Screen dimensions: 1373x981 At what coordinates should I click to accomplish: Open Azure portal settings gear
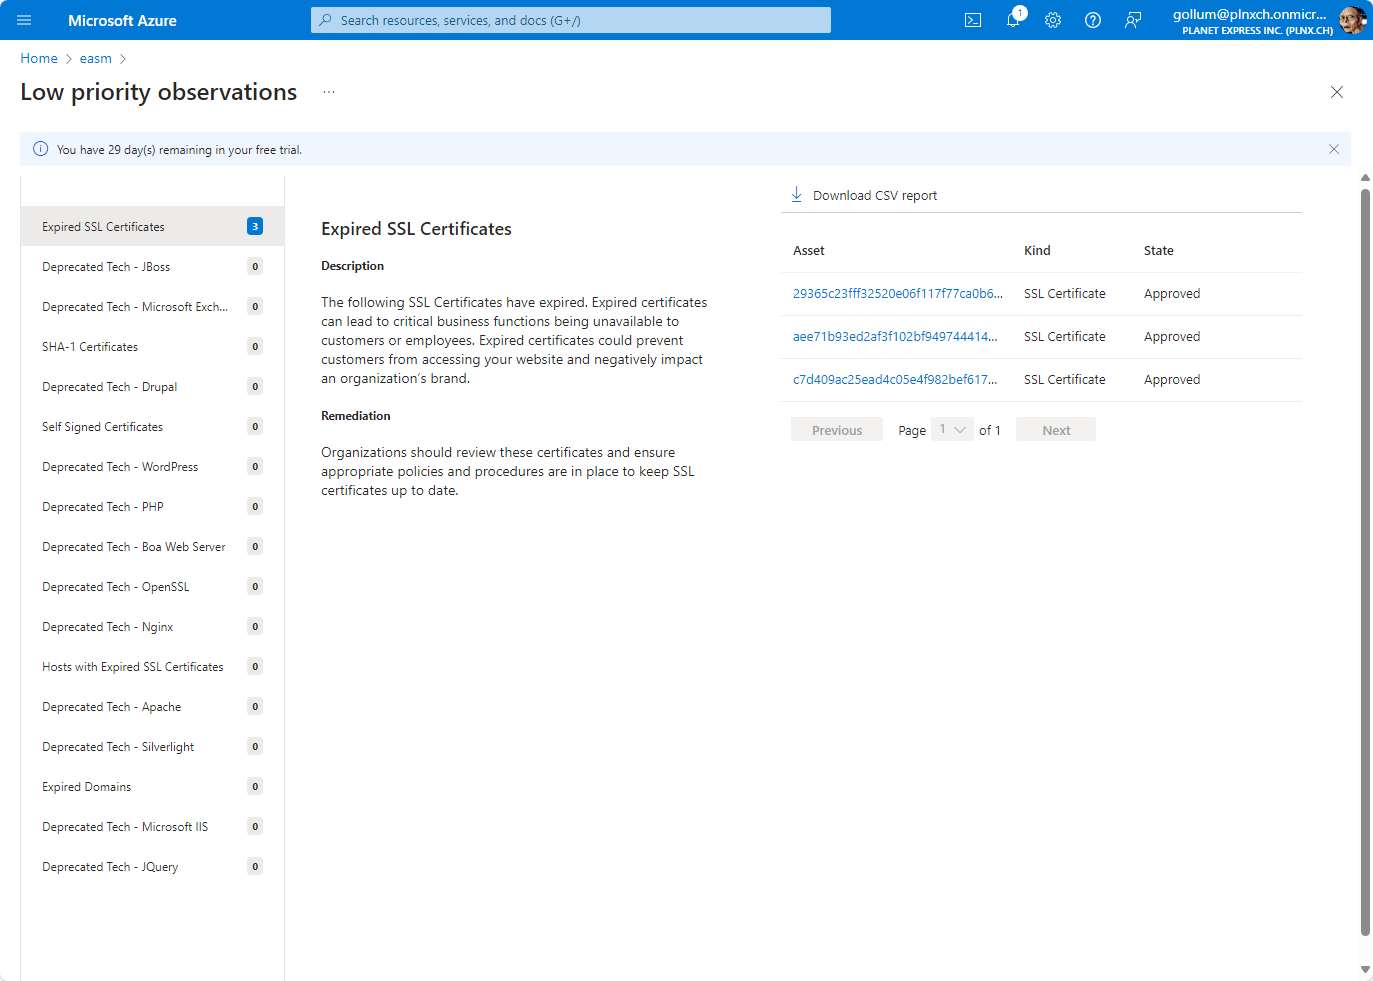[1052, 19]
